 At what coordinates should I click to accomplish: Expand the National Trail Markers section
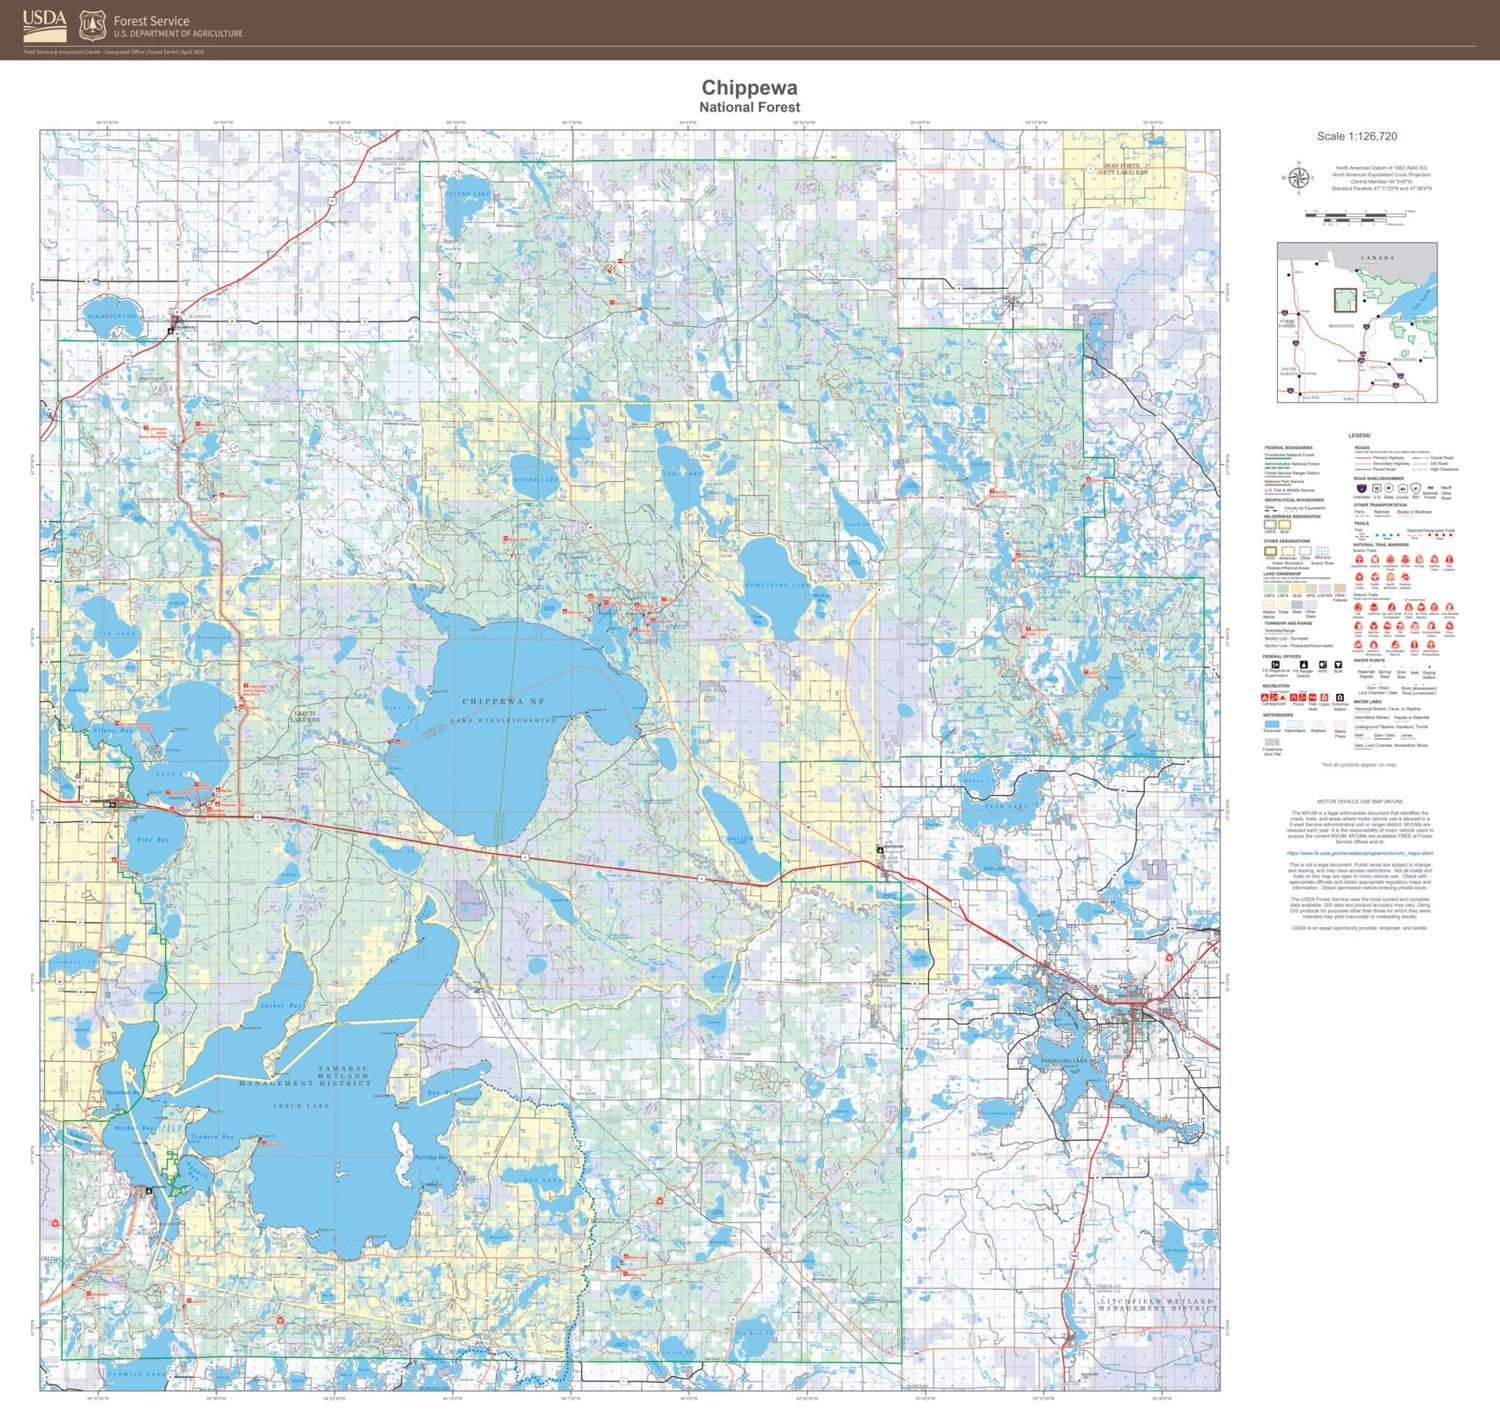pos(1381,545)
